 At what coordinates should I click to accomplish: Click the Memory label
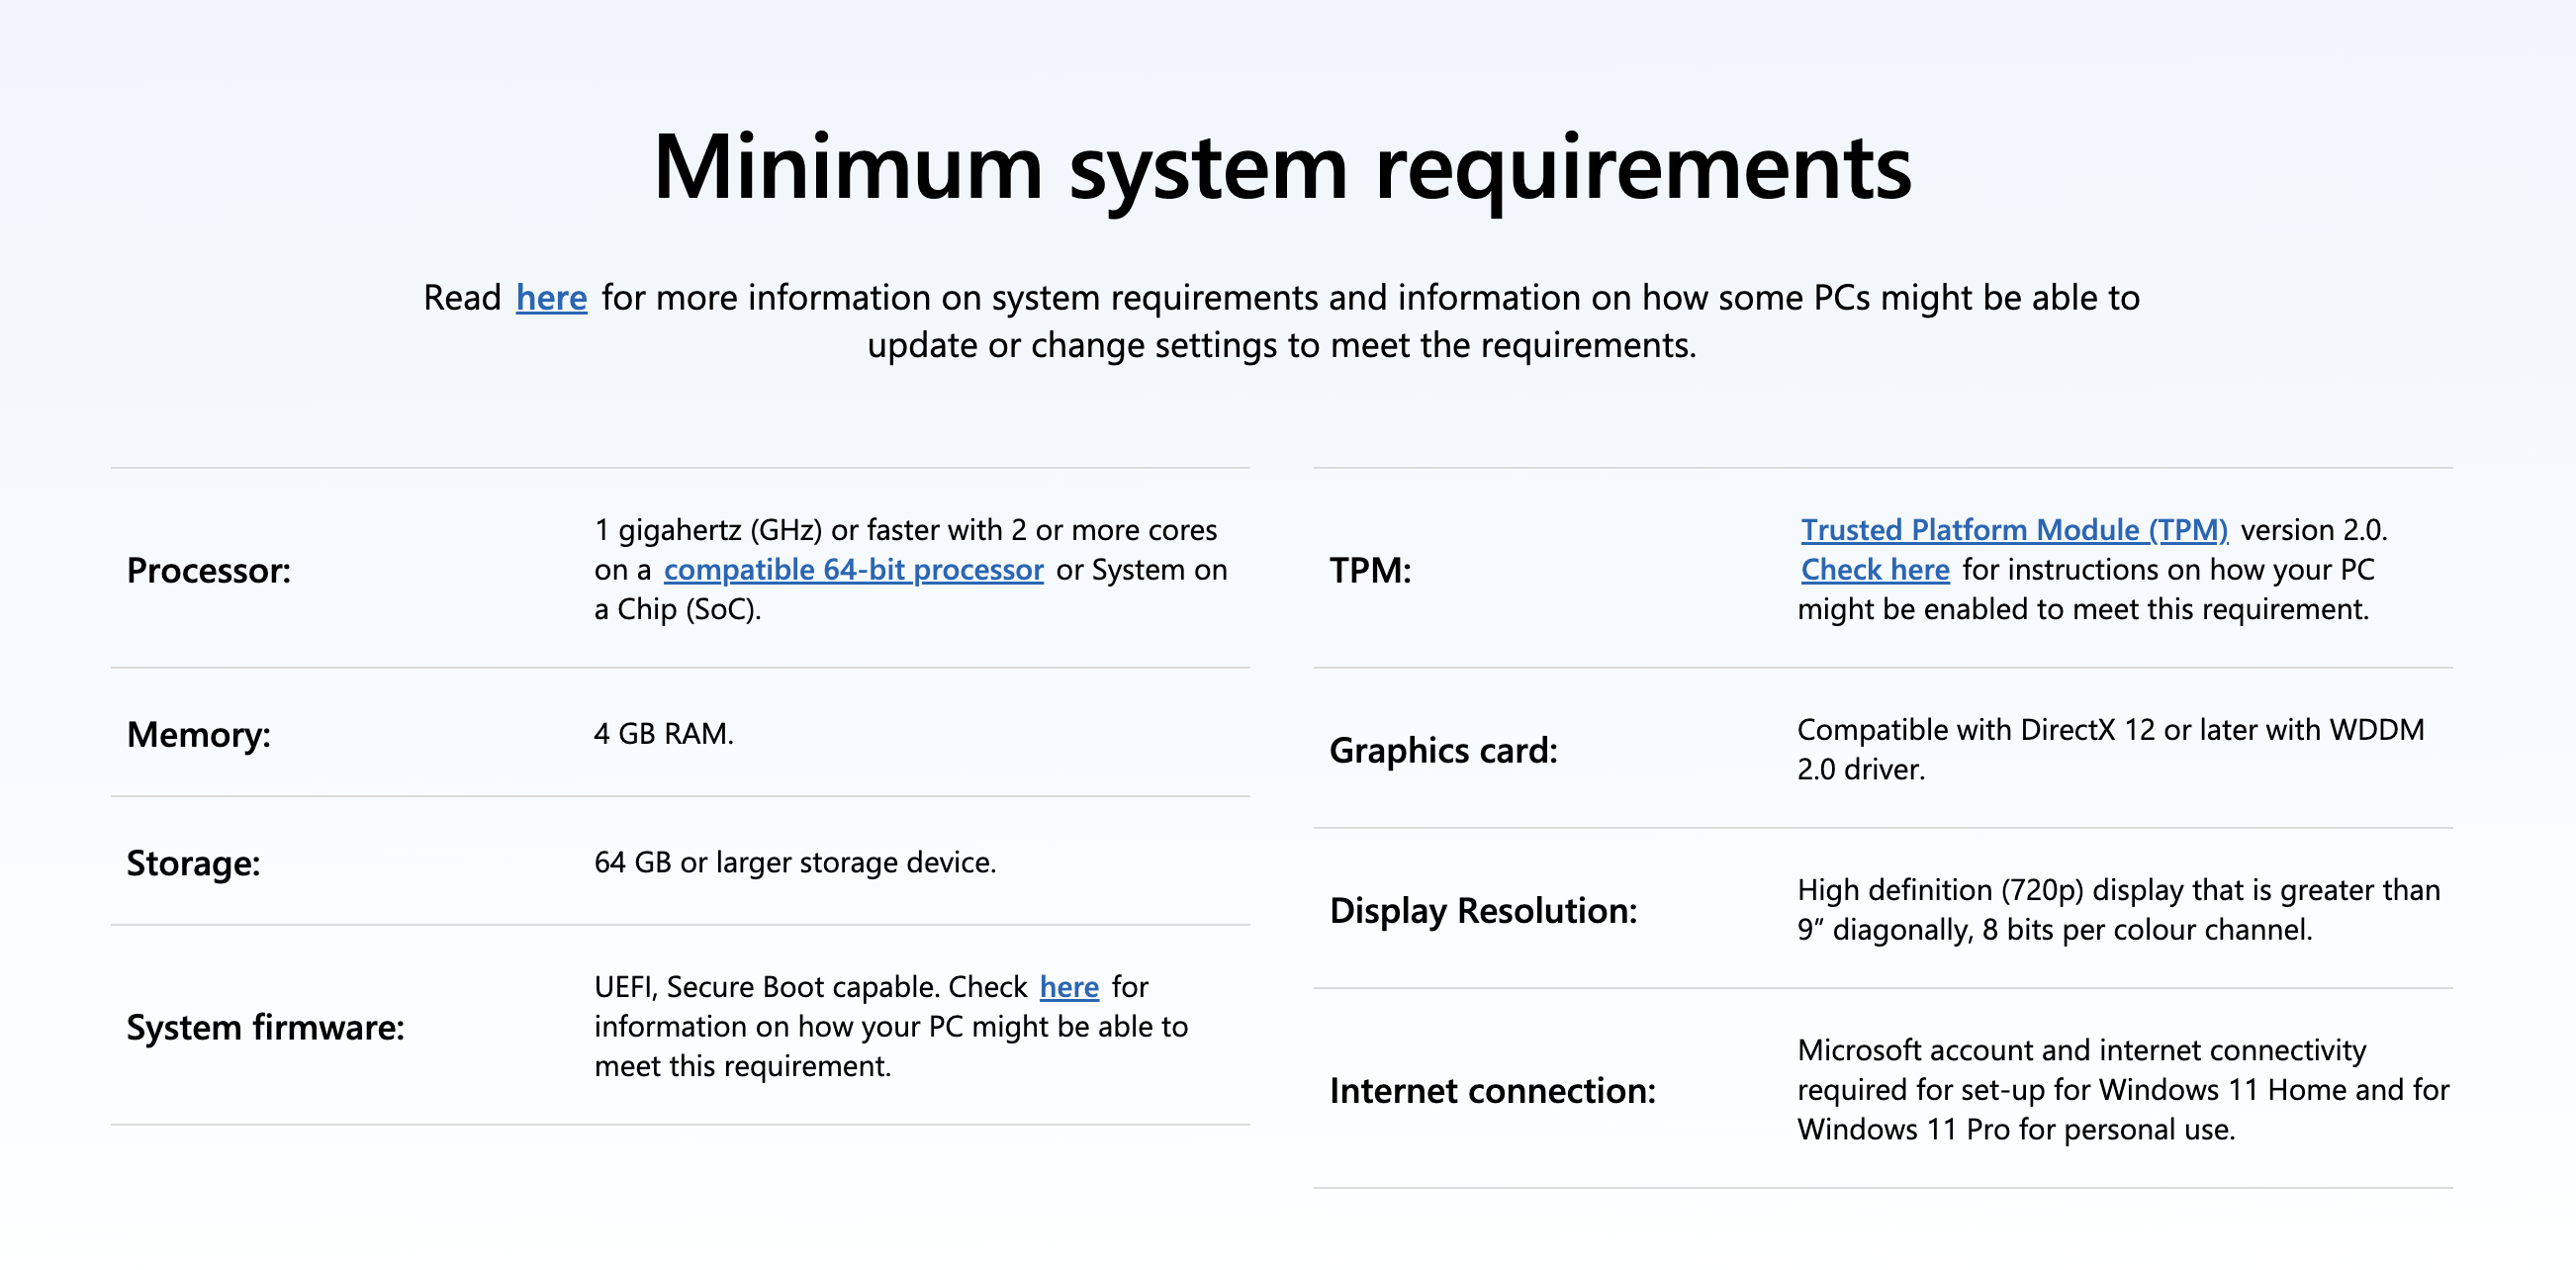pyautogui.click(x=198, y=734)
